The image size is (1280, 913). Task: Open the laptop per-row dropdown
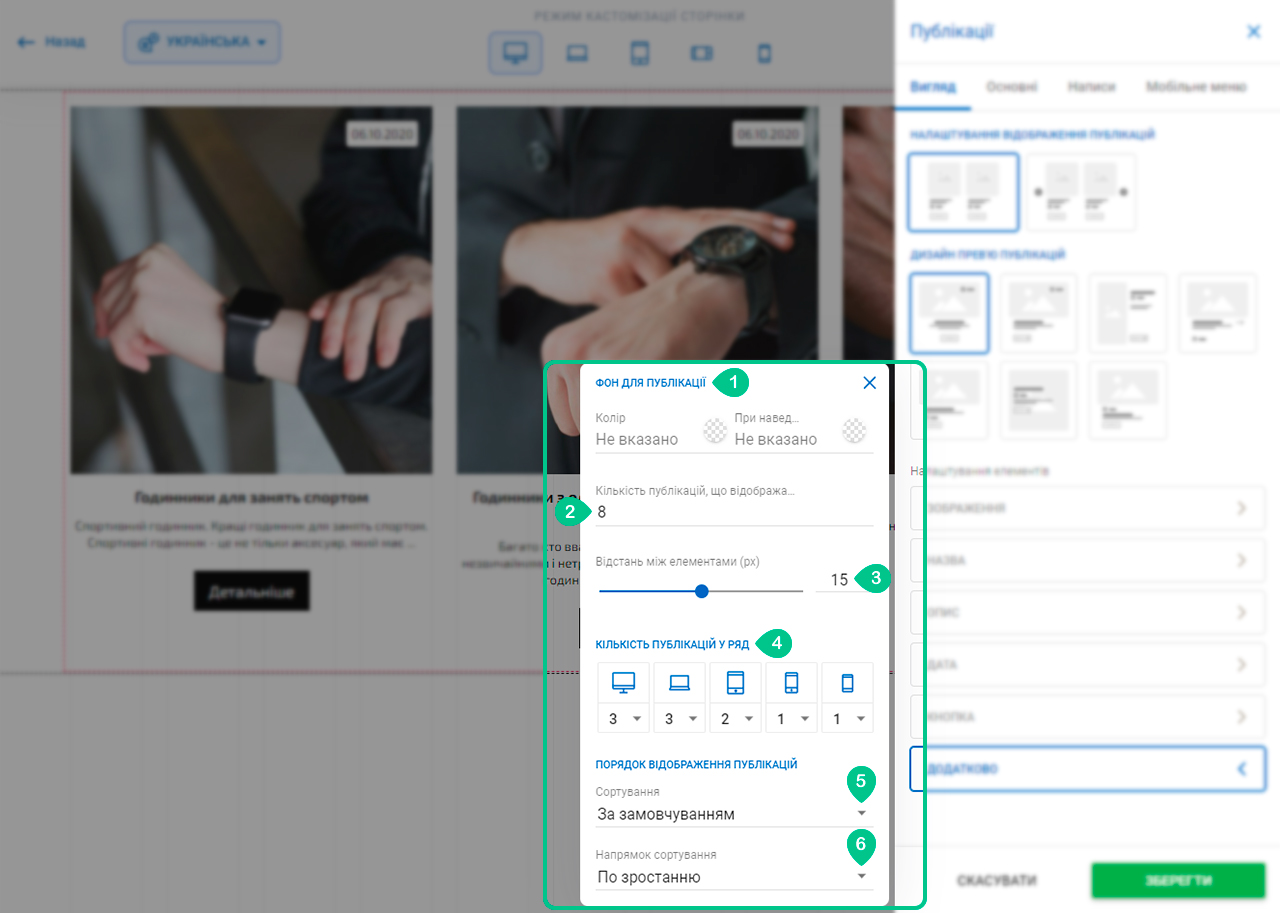tap(679, 718)
